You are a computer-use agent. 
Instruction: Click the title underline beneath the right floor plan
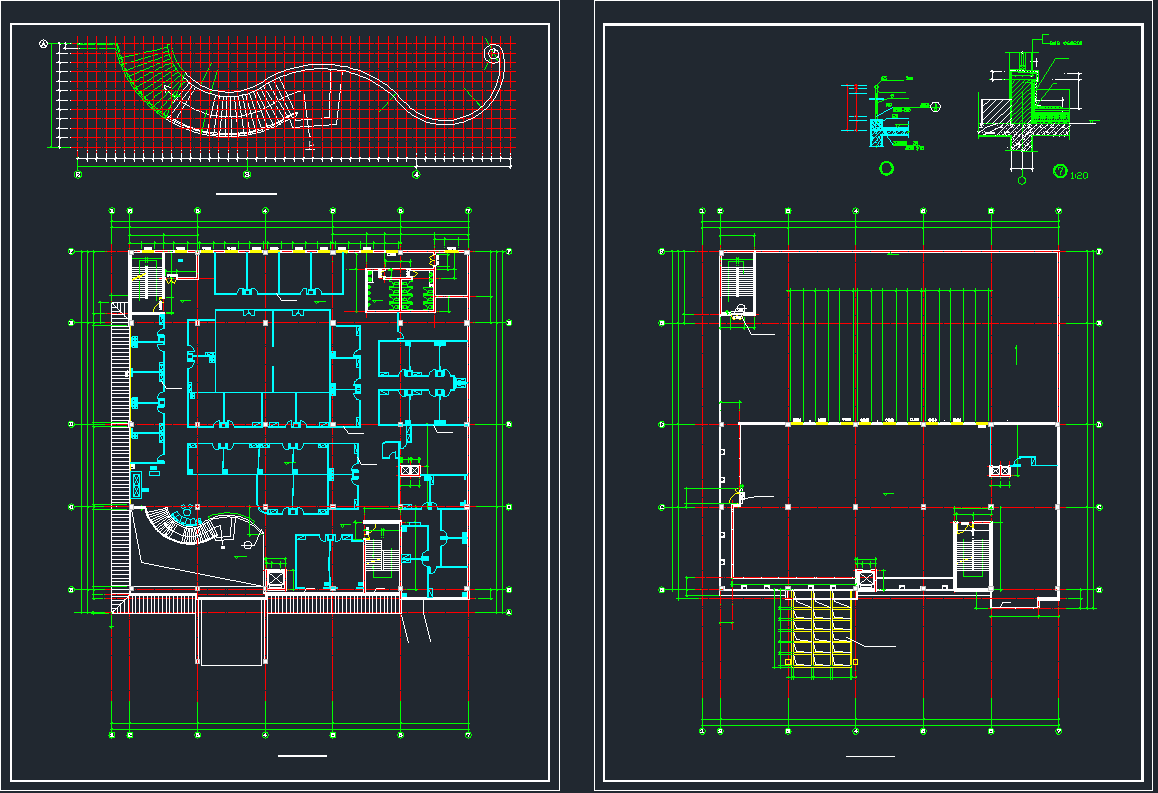tap(870, 757)
